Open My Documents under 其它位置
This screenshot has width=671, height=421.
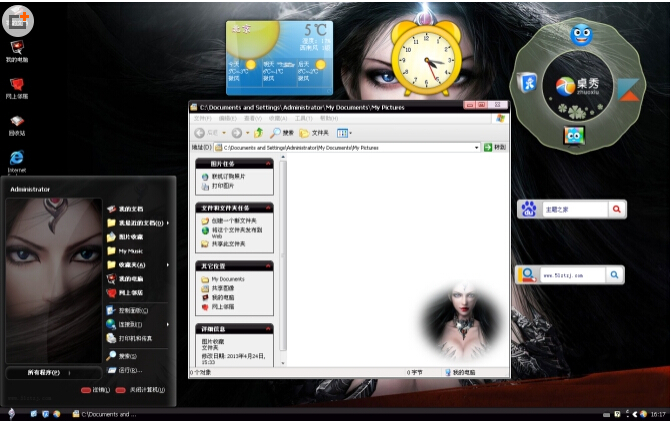228,279
